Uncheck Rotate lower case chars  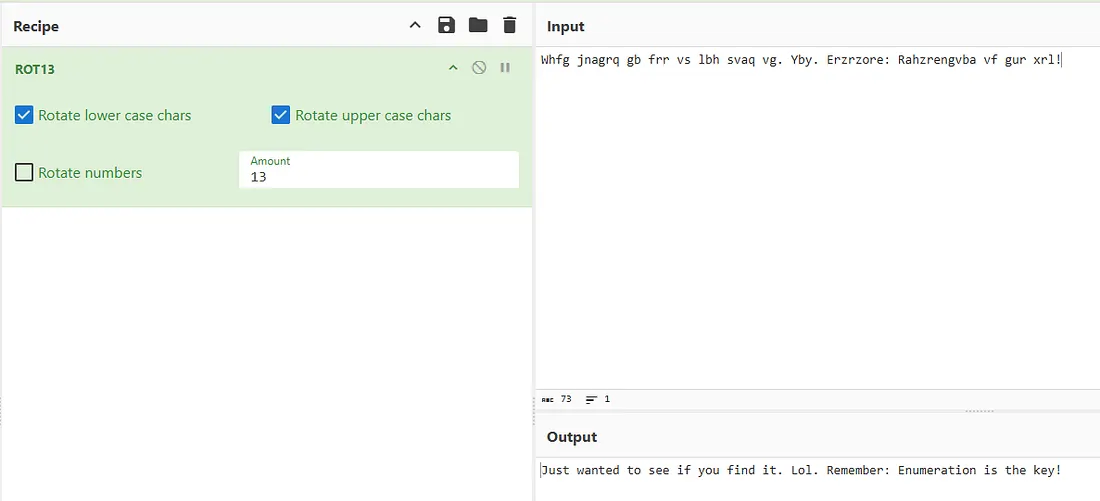click(x=25, y=115)
